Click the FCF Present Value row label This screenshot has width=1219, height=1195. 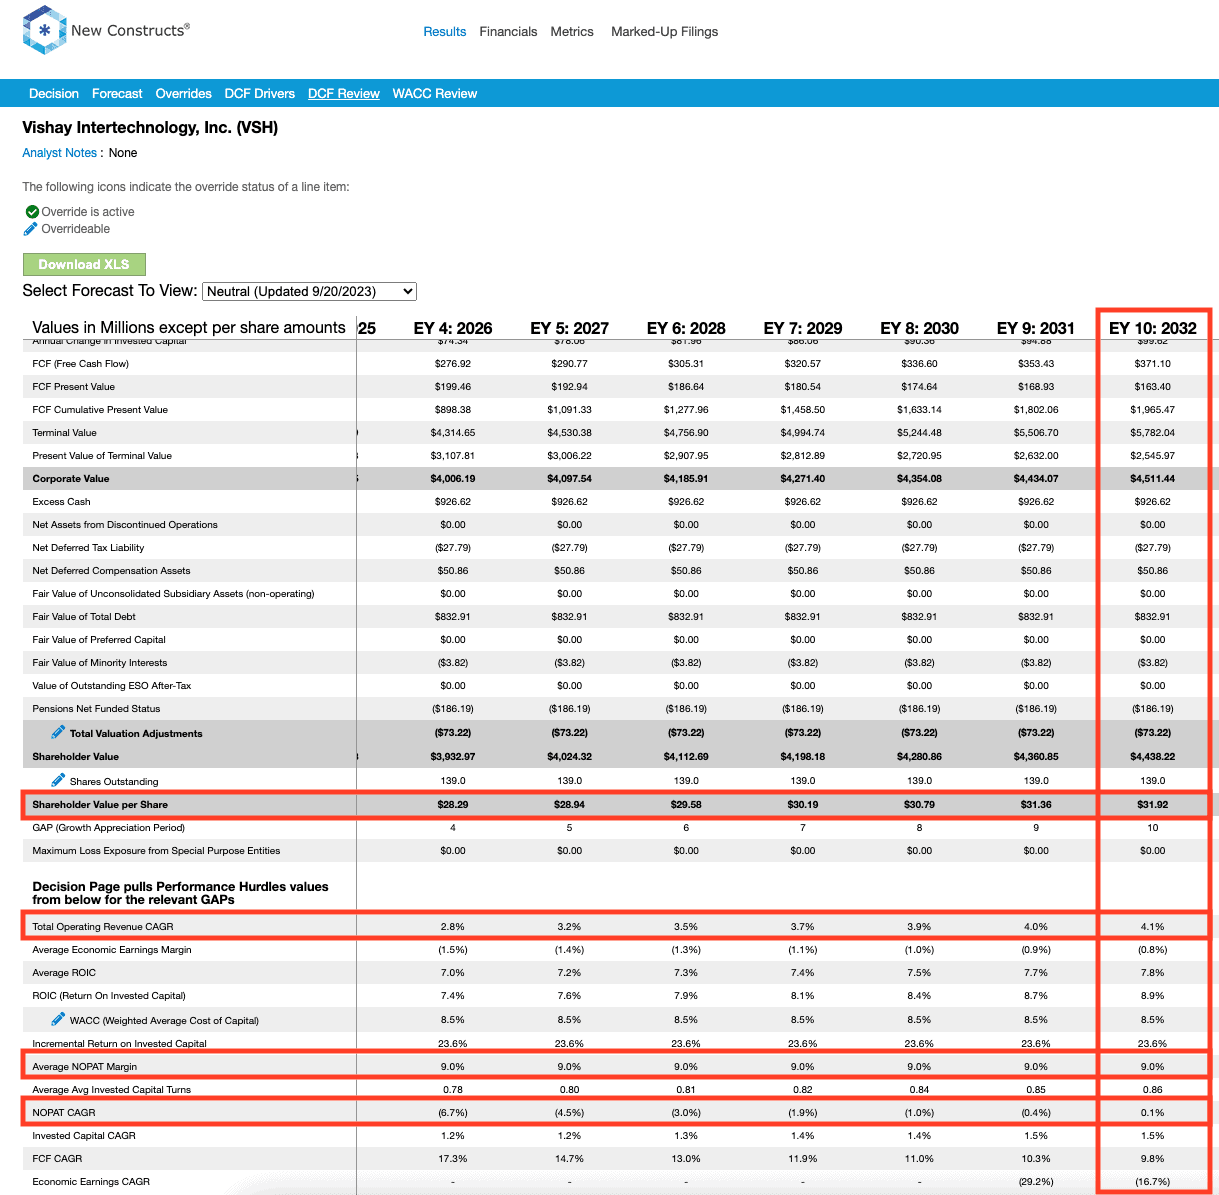pyautogui.click(x=73, y=387)
